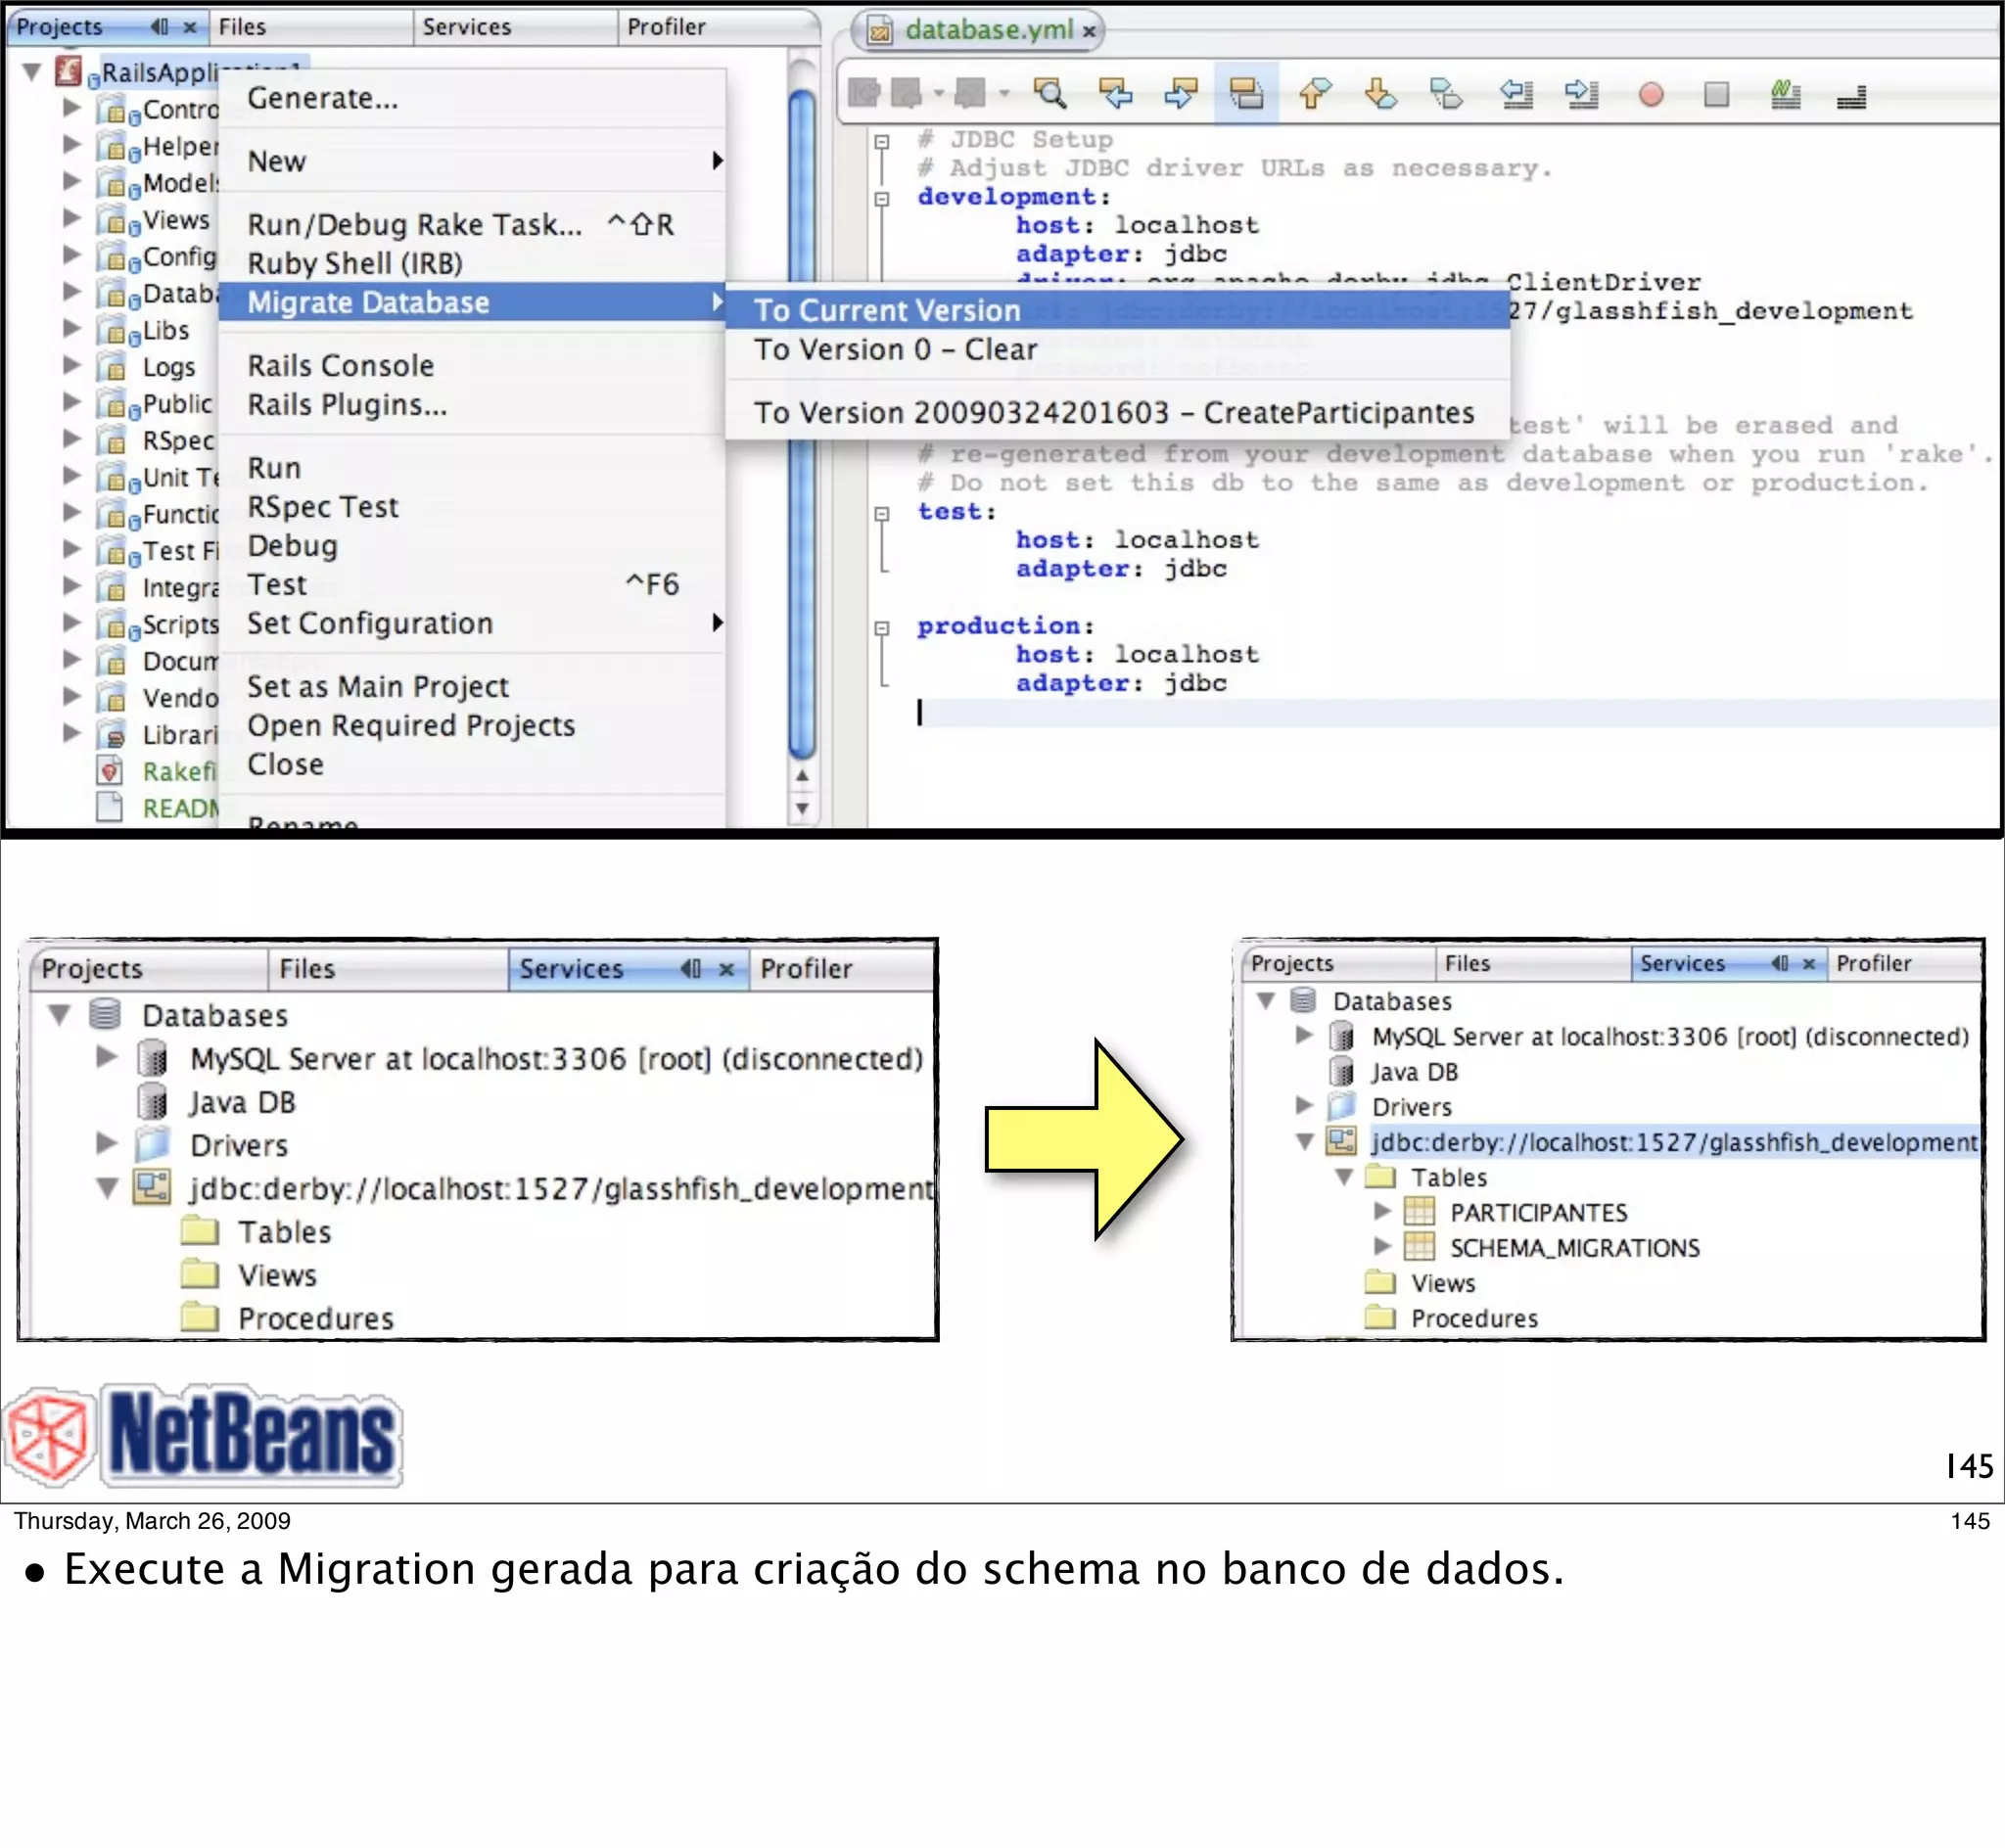Choose Generate... in the context menu
Image resolution: width=2005 pixels, height=1848 pixels.
point(322,98)
